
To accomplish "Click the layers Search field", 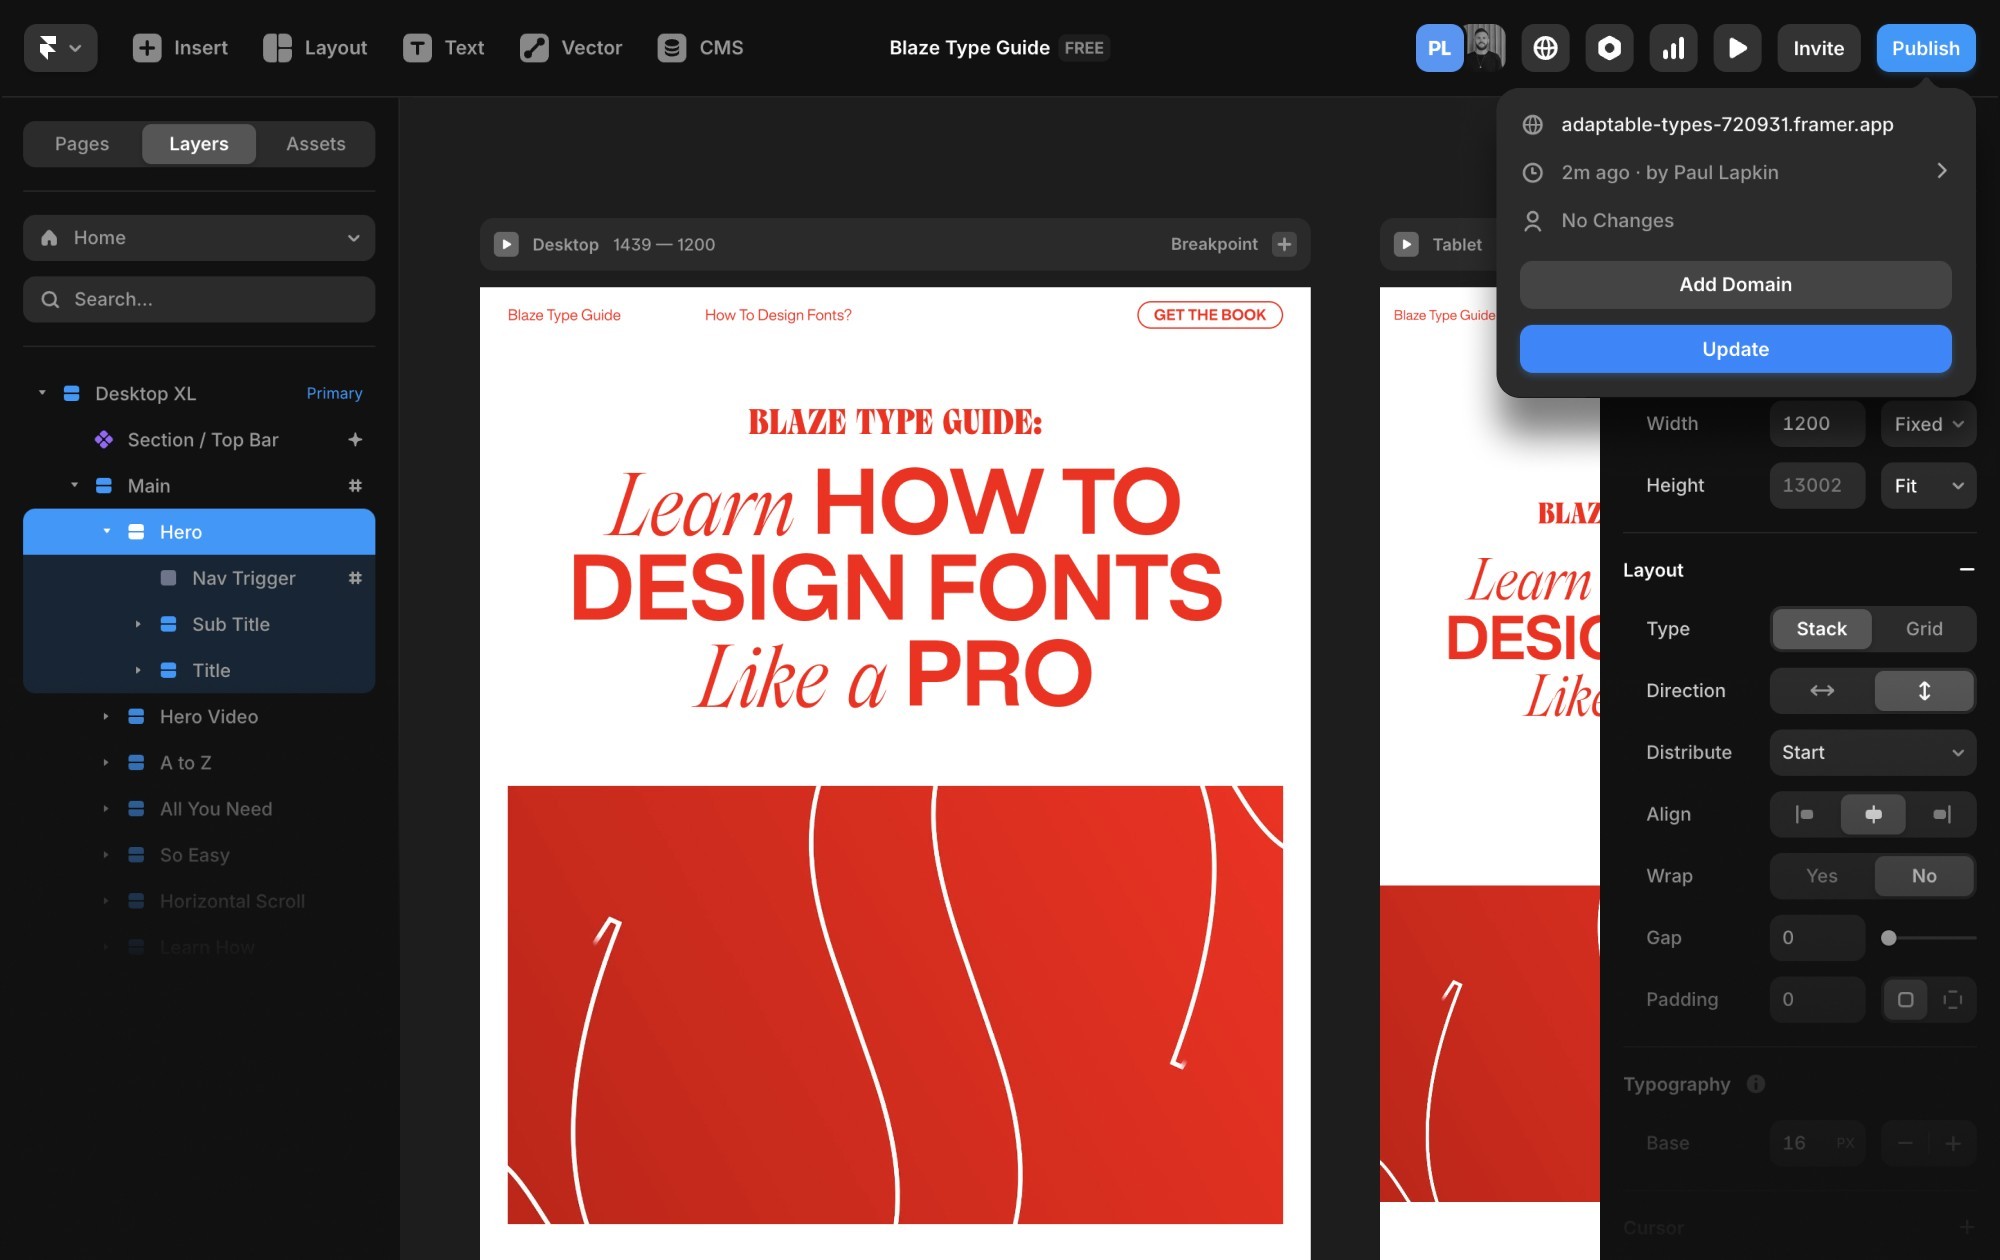I will [x=199, y=299].
